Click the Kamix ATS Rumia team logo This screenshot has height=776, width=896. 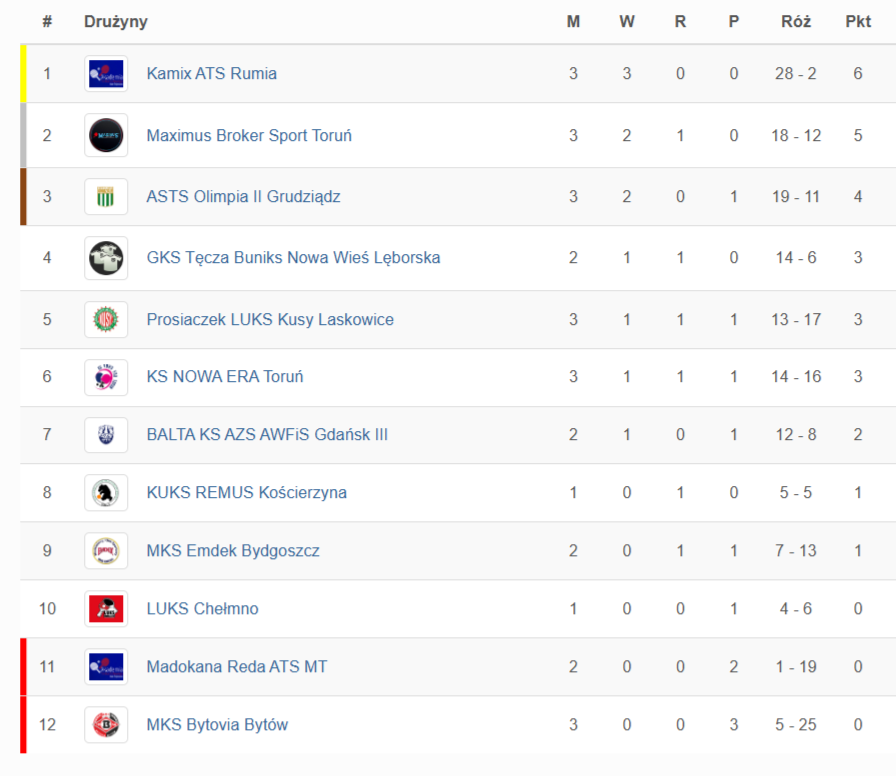(x=106, y=74)
